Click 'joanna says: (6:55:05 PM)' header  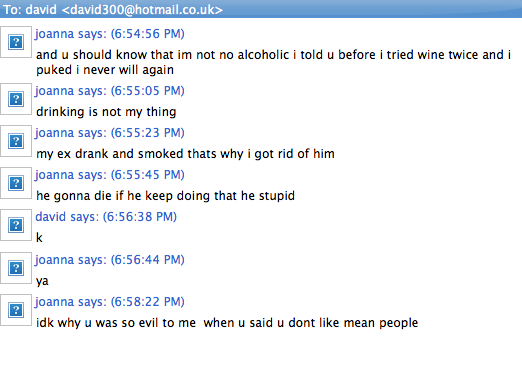[x=110, y=91]
